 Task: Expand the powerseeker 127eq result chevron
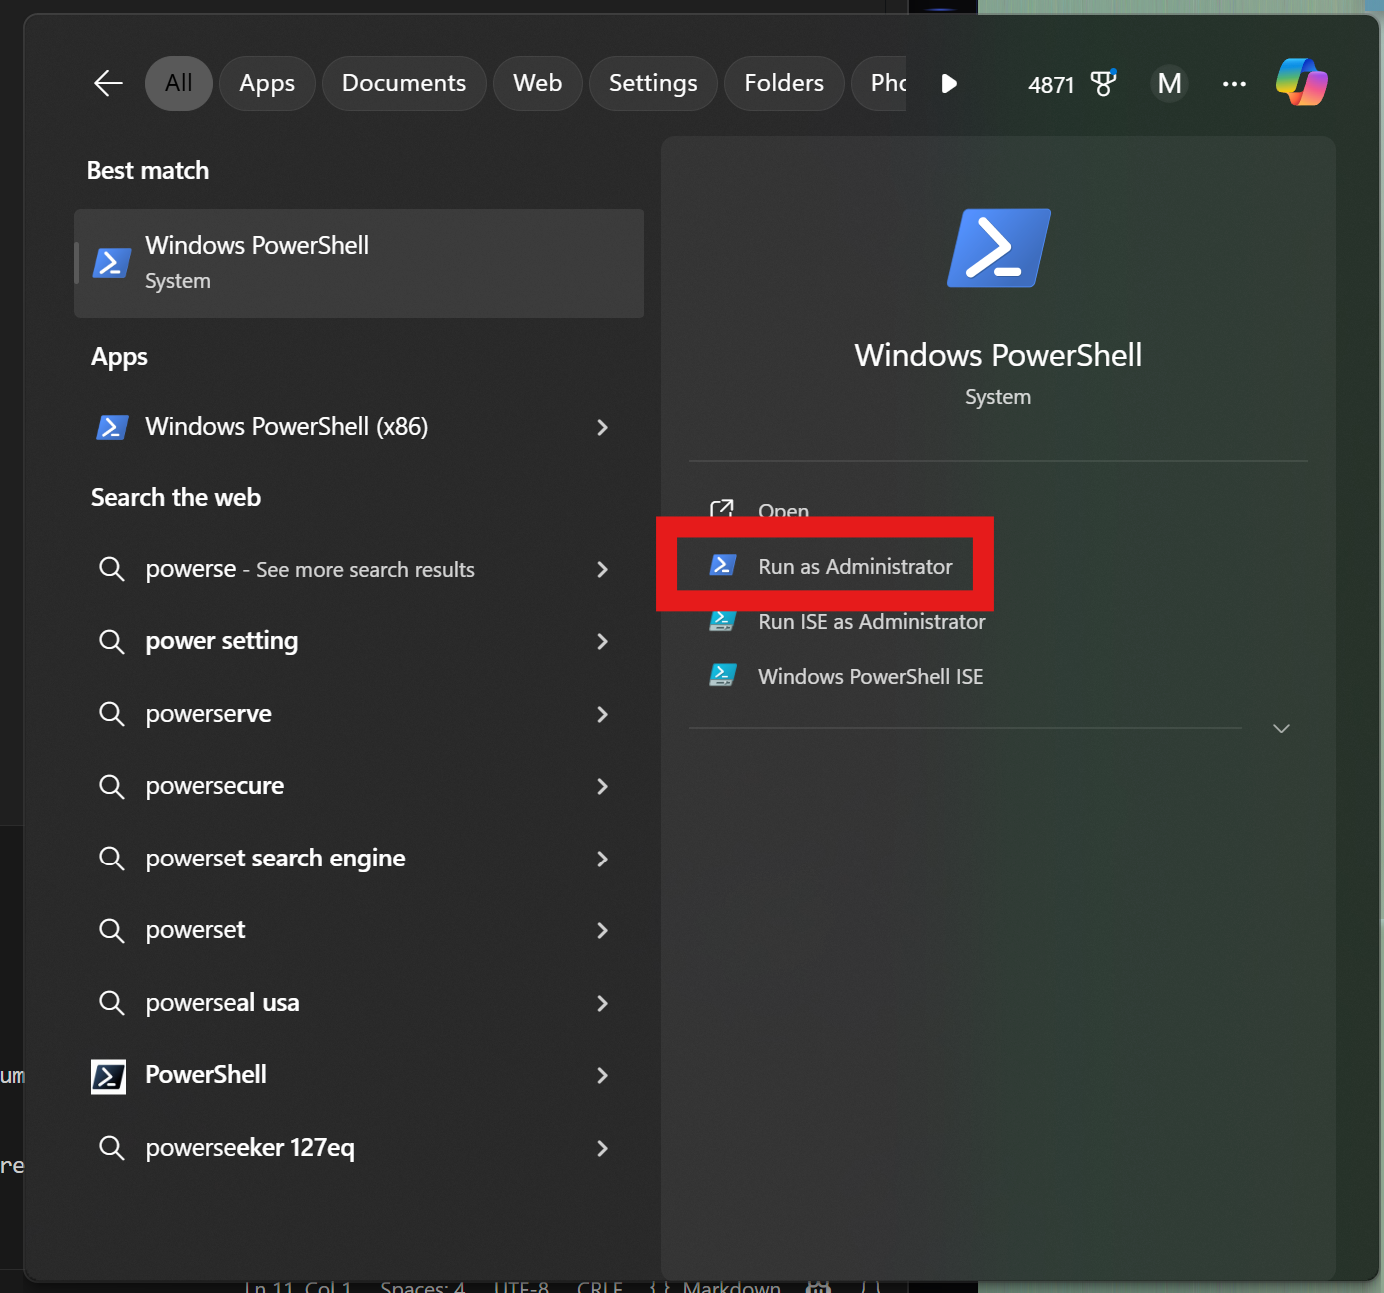coord(602,1148)
